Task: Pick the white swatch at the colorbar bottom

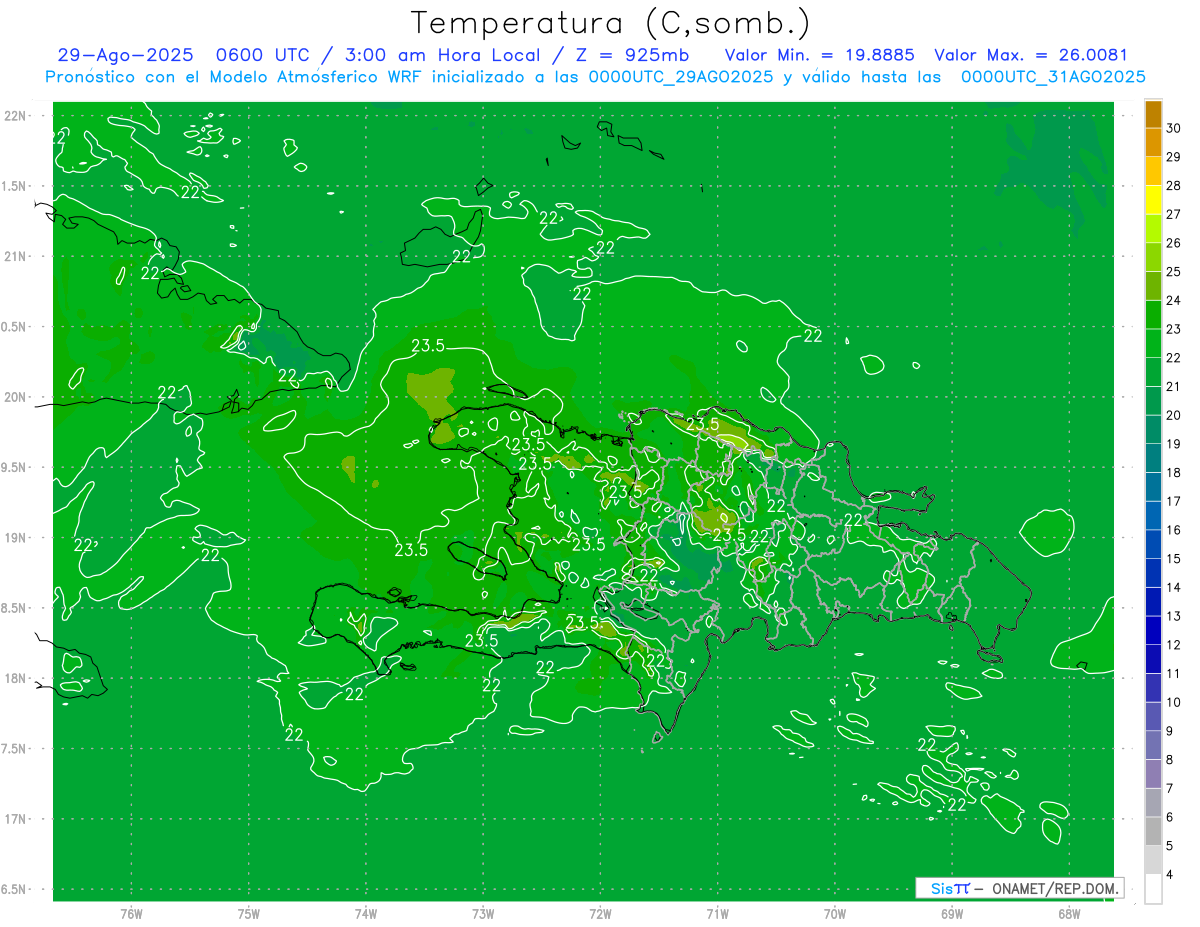Action: 1153,889
